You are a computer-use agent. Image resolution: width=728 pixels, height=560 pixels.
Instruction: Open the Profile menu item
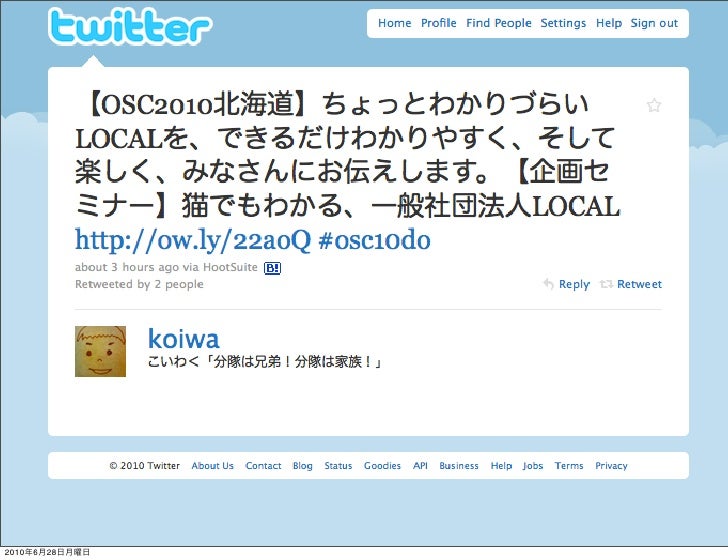(x=438, y=23)
